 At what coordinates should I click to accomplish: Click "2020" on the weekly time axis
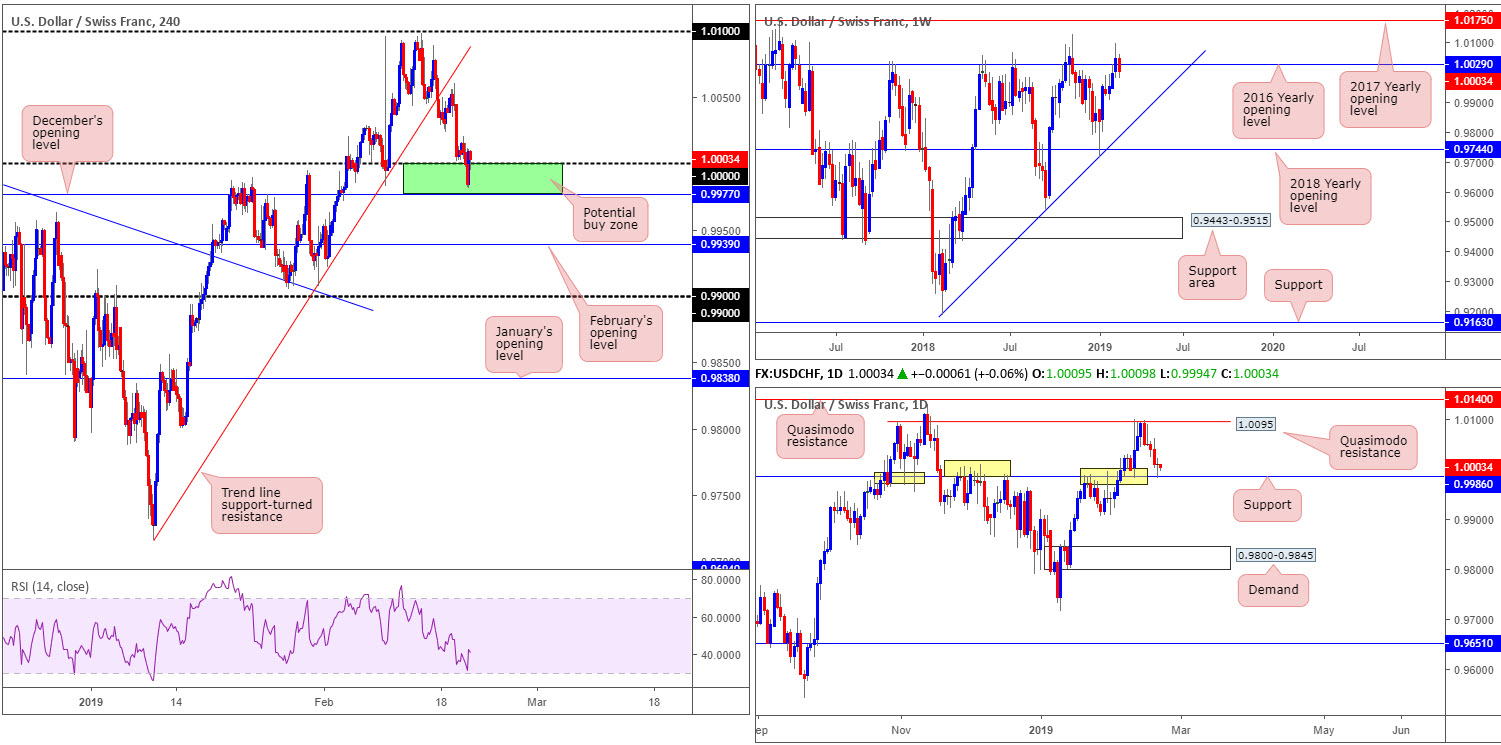1274,348
